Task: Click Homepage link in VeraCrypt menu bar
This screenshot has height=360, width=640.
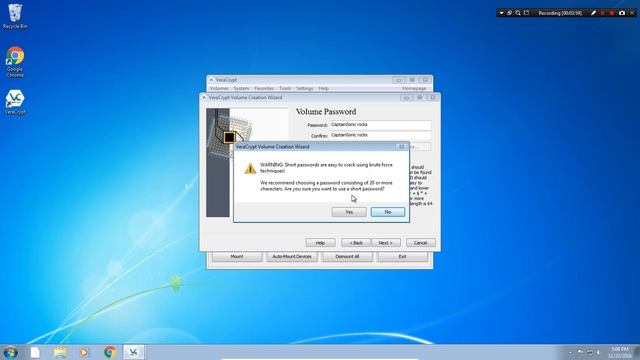Action: coord(414,88)
